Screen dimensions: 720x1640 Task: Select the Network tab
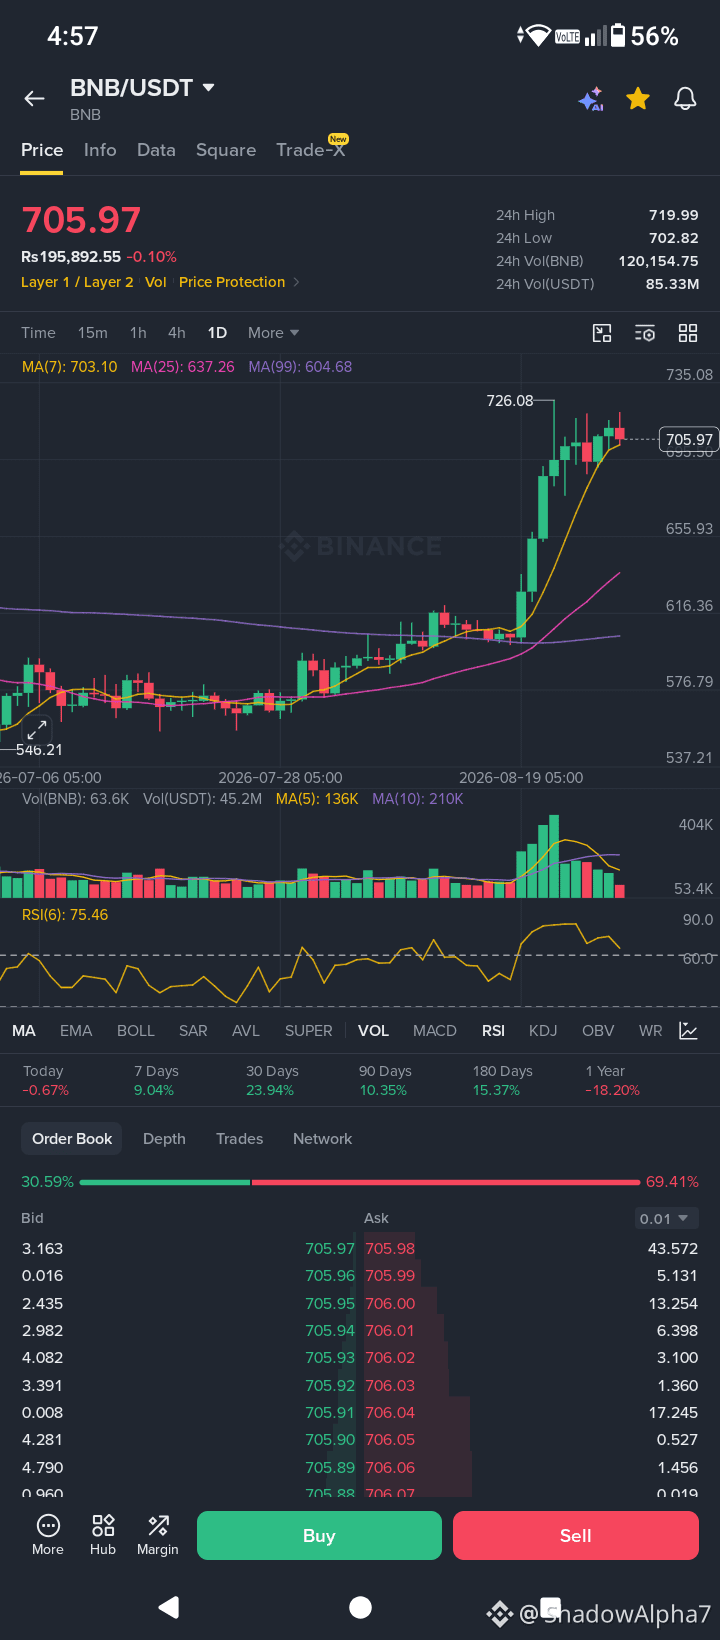click(x=322, y=1139)
